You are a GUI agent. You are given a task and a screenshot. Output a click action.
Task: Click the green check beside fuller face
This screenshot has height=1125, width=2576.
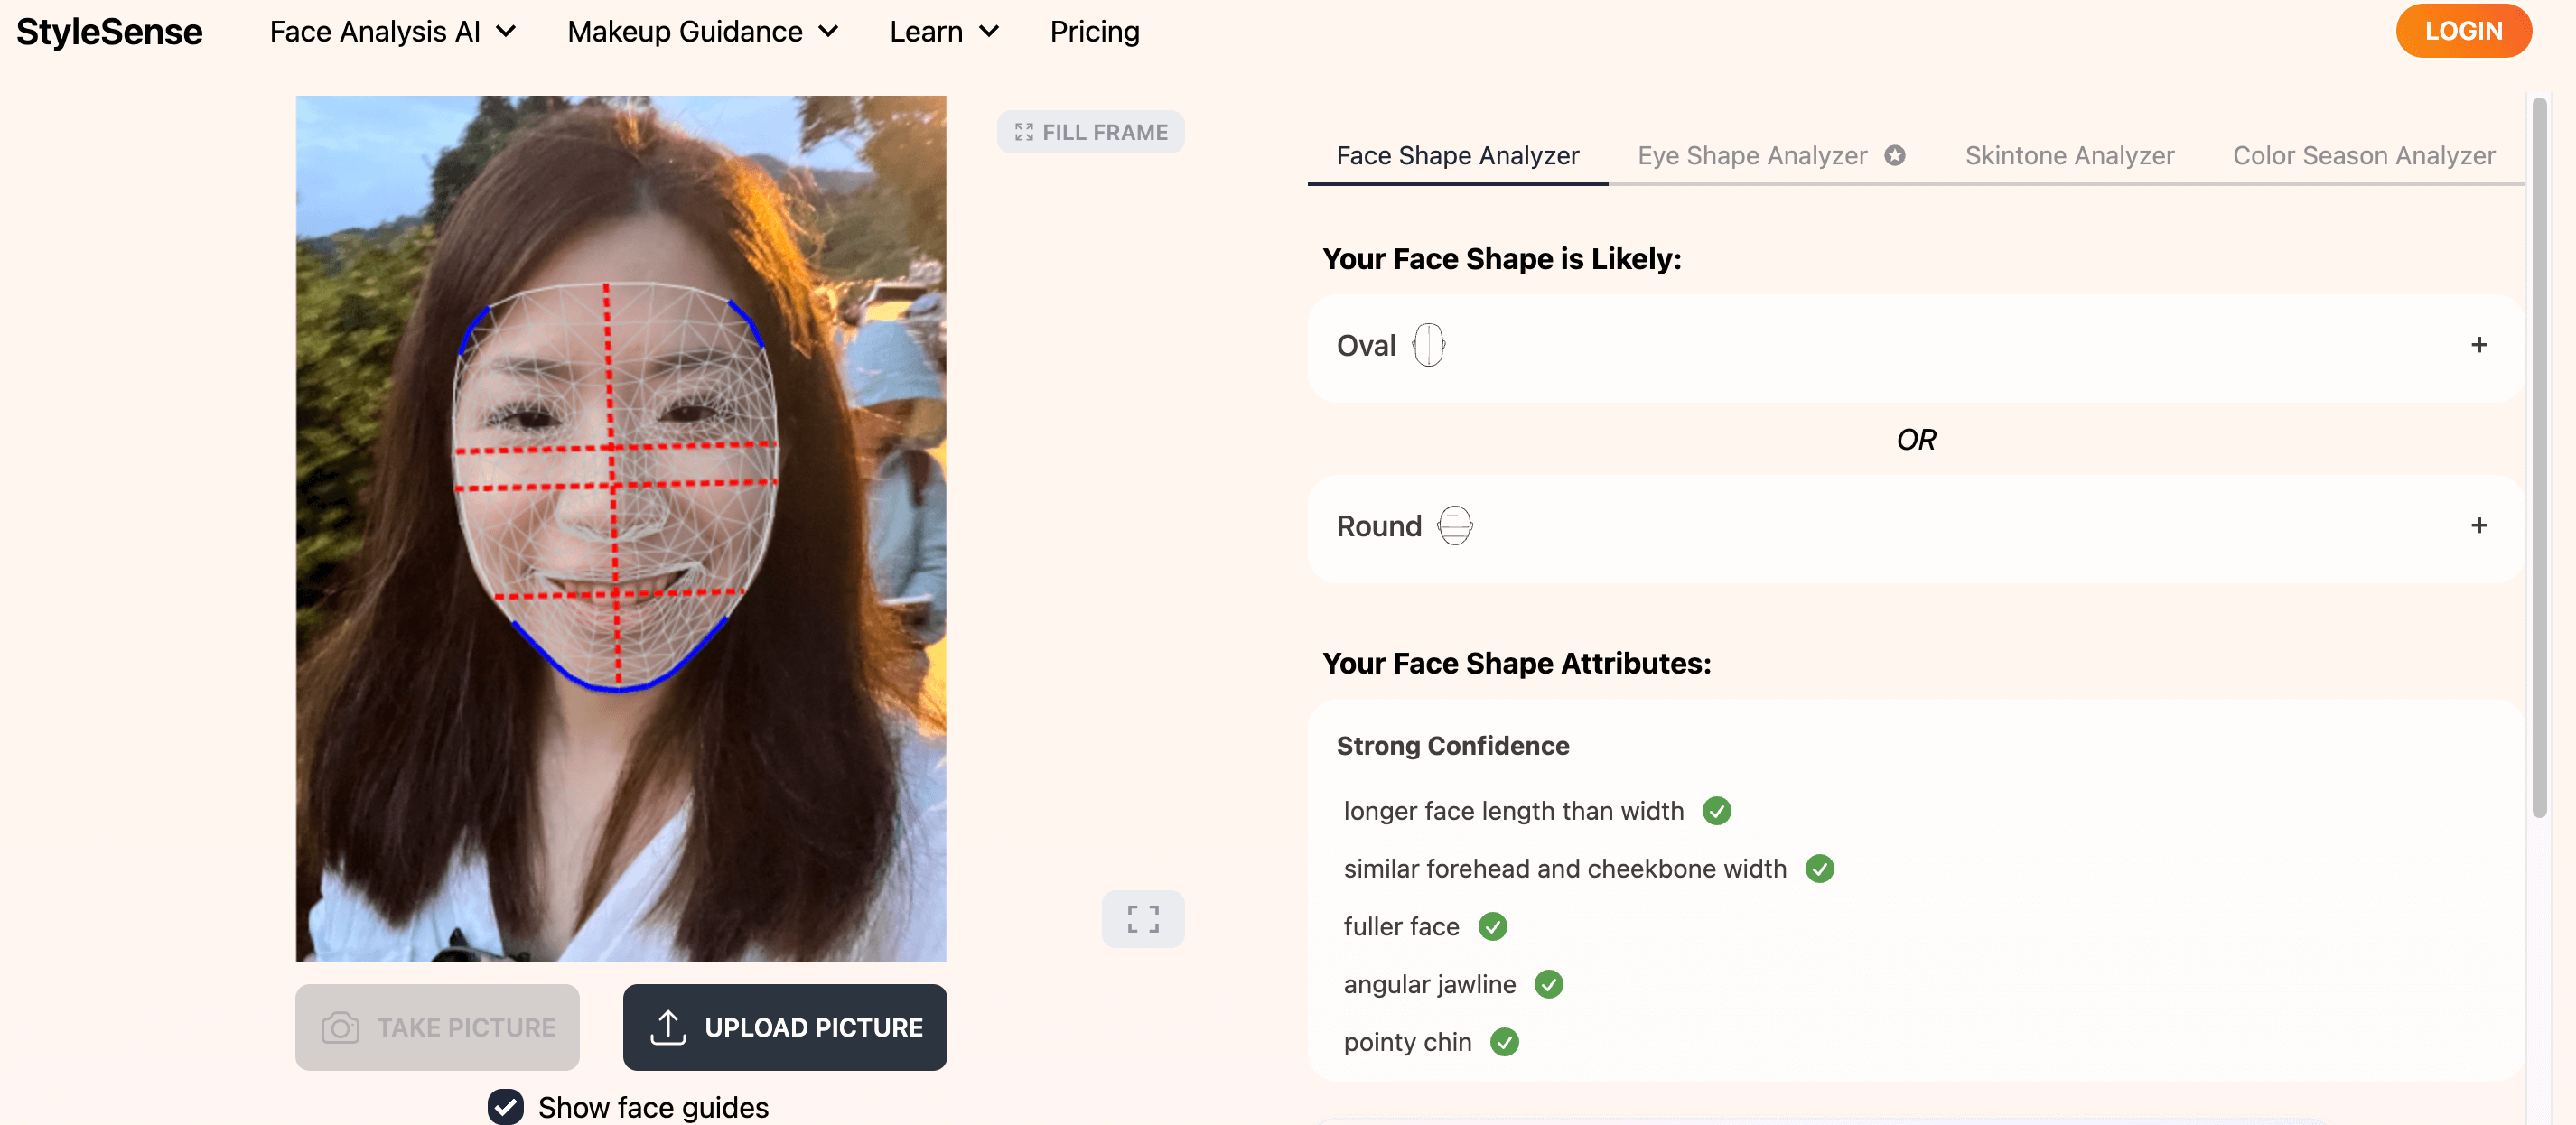[x=1492, y=926]
